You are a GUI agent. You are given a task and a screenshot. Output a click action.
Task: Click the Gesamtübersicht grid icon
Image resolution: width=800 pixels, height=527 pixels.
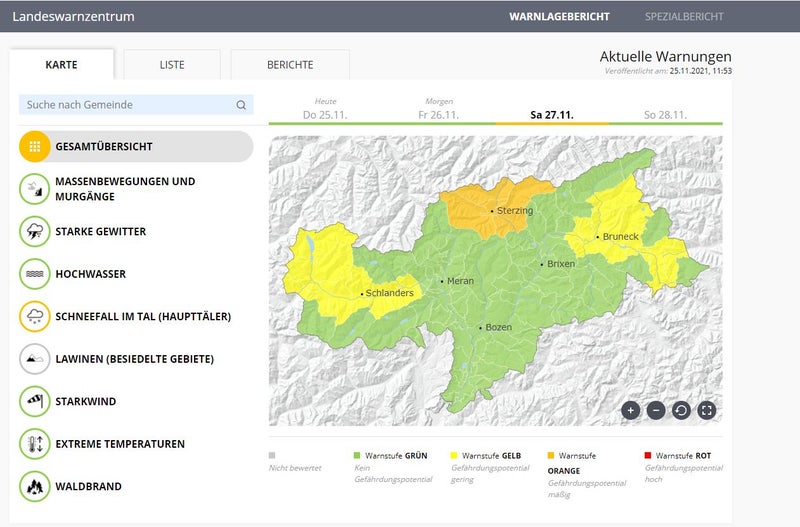35,146
